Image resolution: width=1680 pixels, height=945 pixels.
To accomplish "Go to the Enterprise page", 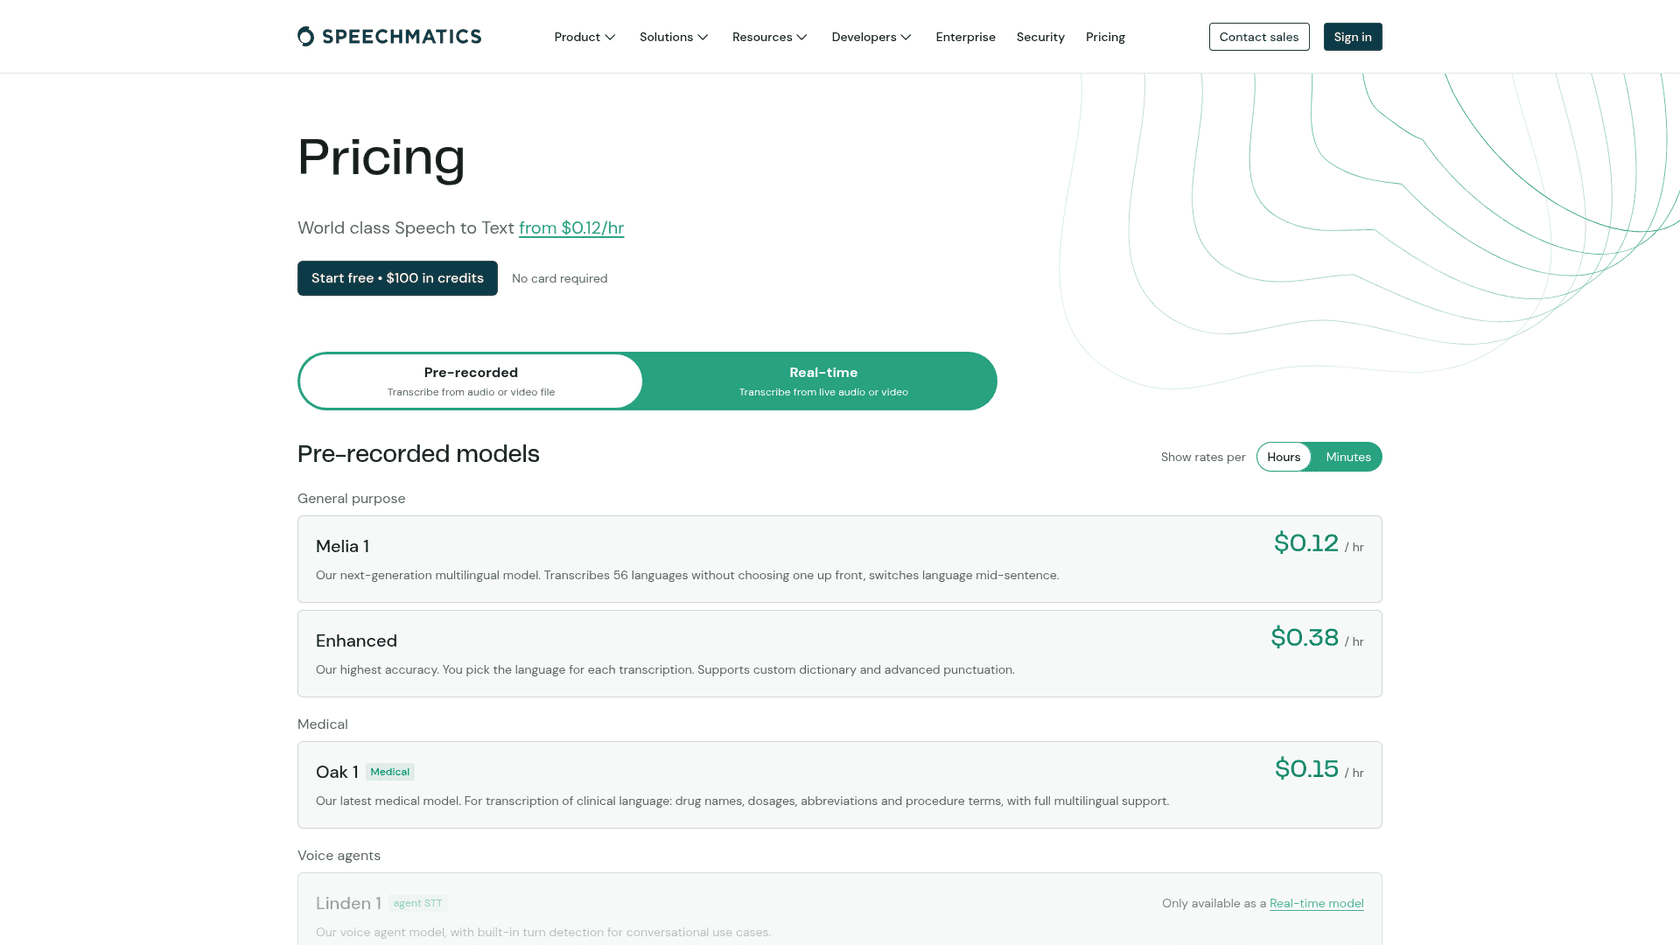I will tap(965, 37).
